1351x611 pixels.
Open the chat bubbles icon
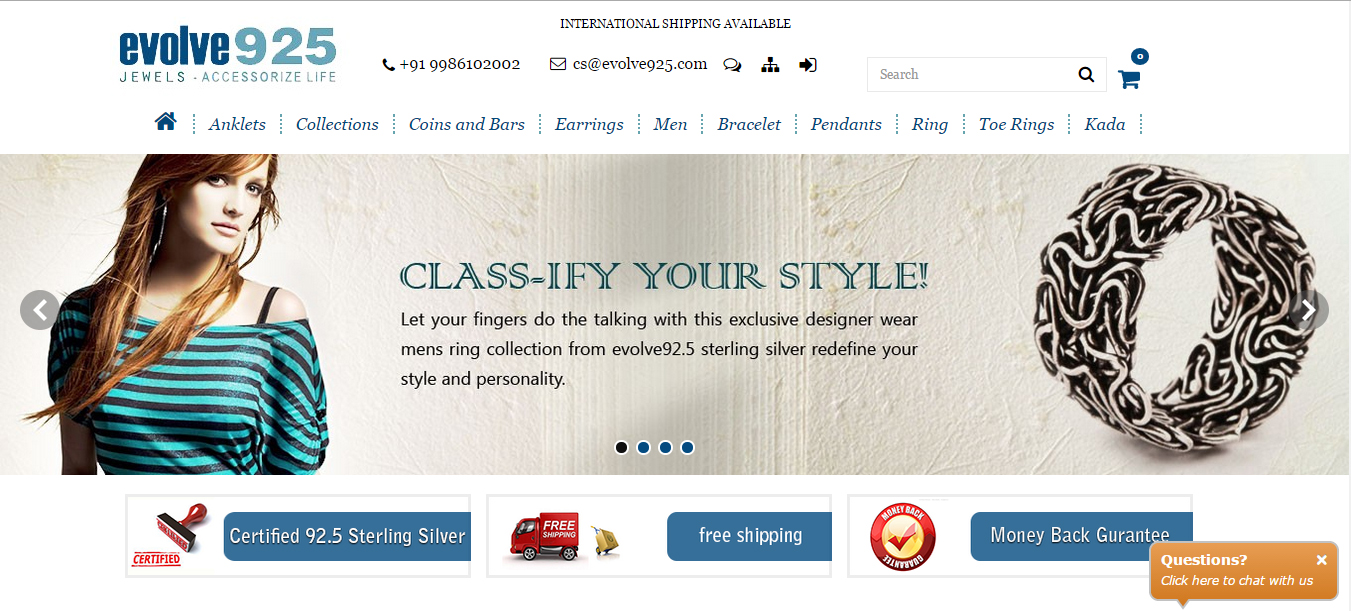(x=732, y=65)
